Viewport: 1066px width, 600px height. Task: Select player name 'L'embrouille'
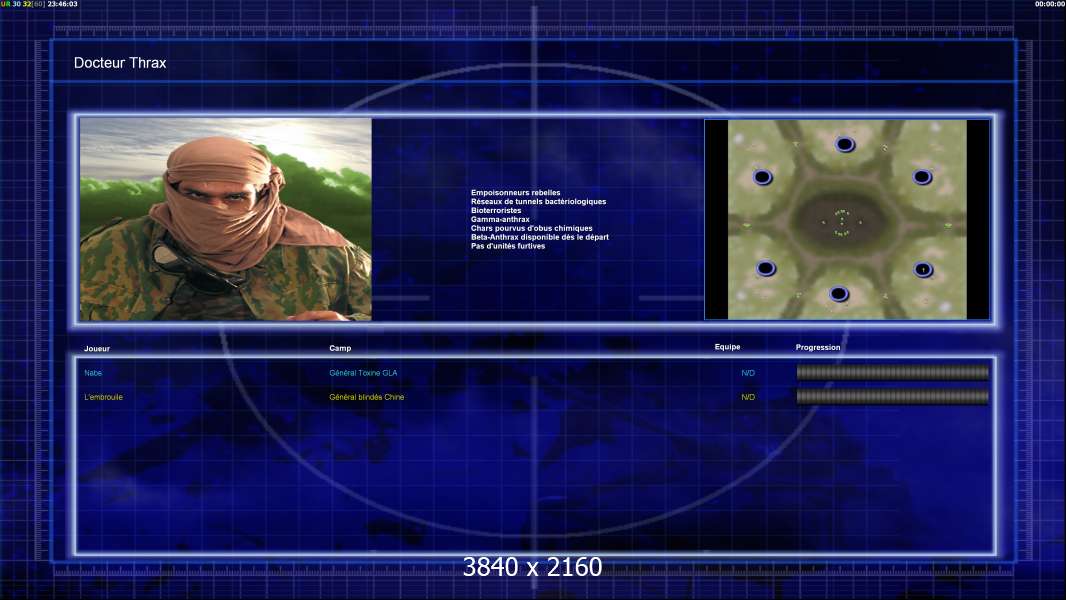pos(103,397)
